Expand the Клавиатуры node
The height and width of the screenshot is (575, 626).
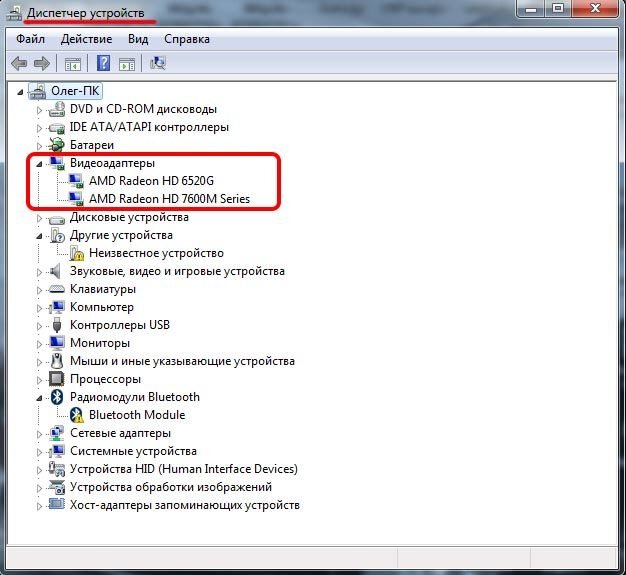coord(39,290)
